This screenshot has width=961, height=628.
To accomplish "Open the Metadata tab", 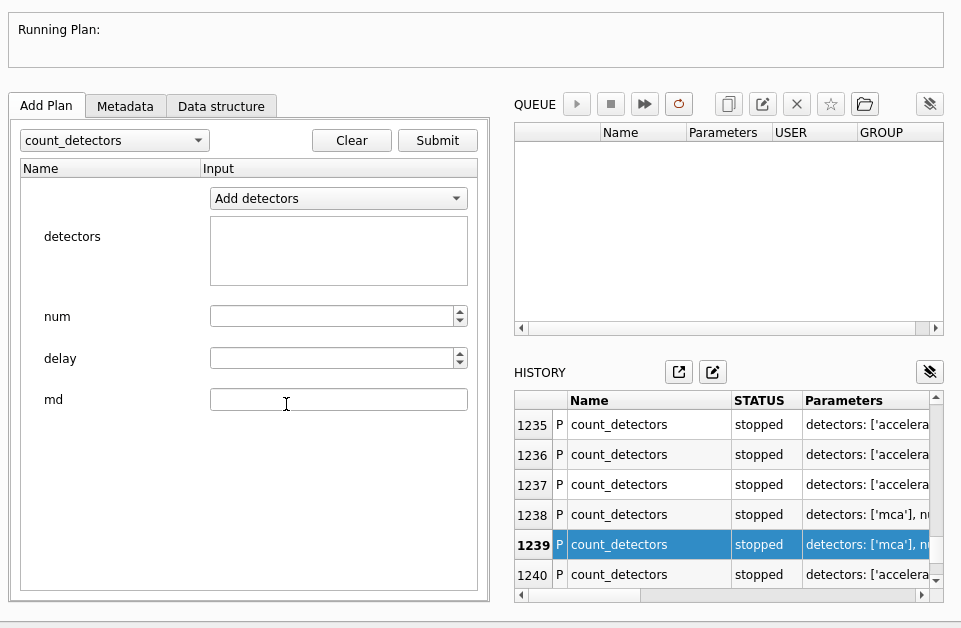I will click(126, 107).
